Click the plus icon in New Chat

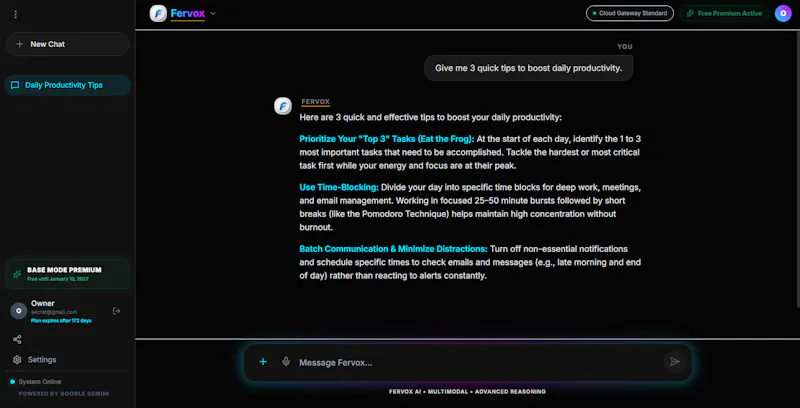point(19,44)
